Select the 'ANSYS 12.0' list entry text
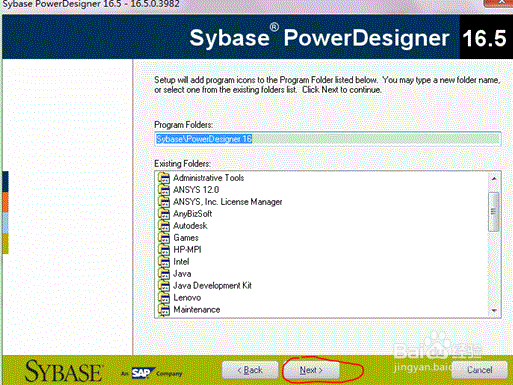The height and width of the screenshot is (385, 513). pos(196,190)
